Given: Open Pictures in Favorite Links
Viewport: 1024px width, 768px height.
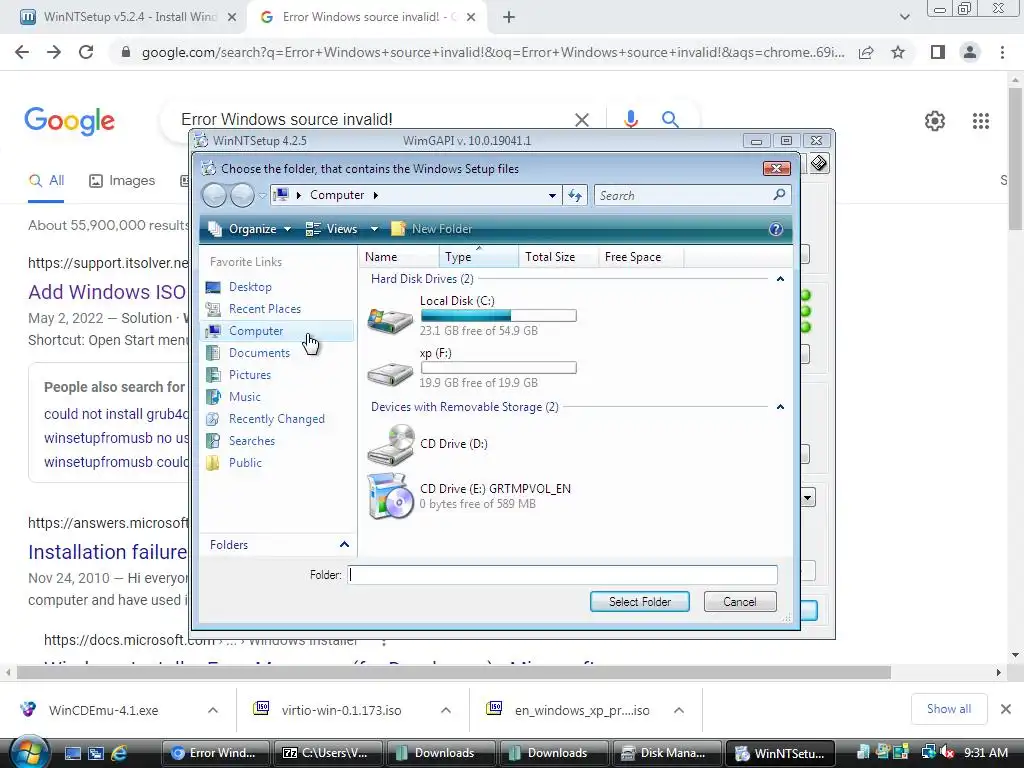Looking at the screenshot, I should click(x=249, y=375).
